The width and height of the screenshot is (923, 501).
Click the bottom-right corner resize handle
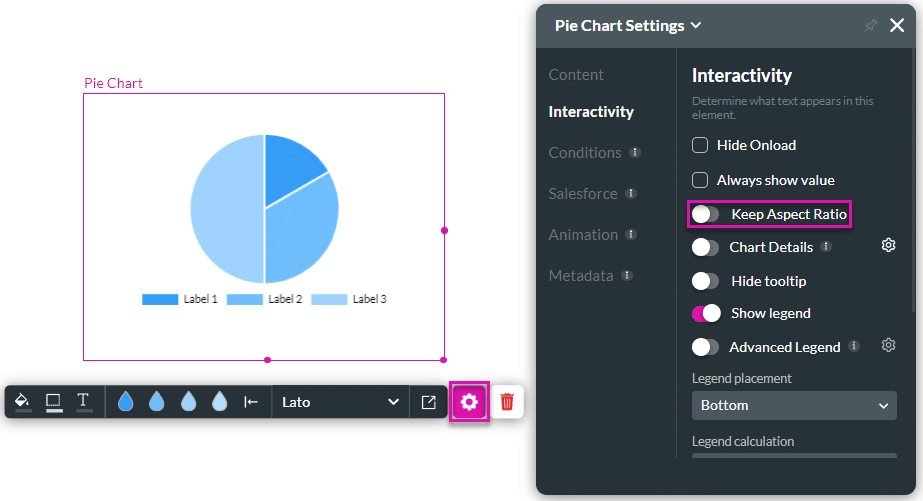444,360
